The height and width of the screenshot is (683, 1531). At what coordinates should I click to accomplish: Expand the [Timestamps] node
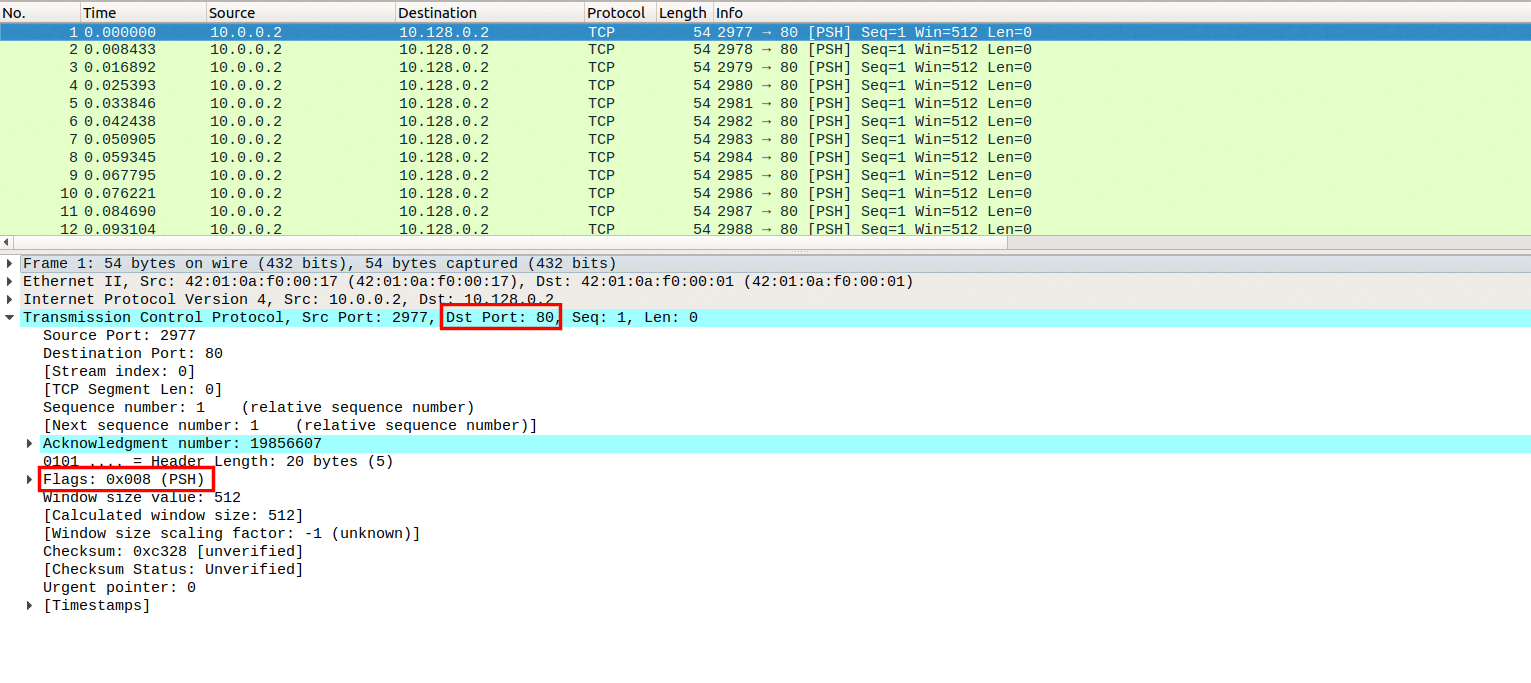pyautogui.click(x=30, y=606)
